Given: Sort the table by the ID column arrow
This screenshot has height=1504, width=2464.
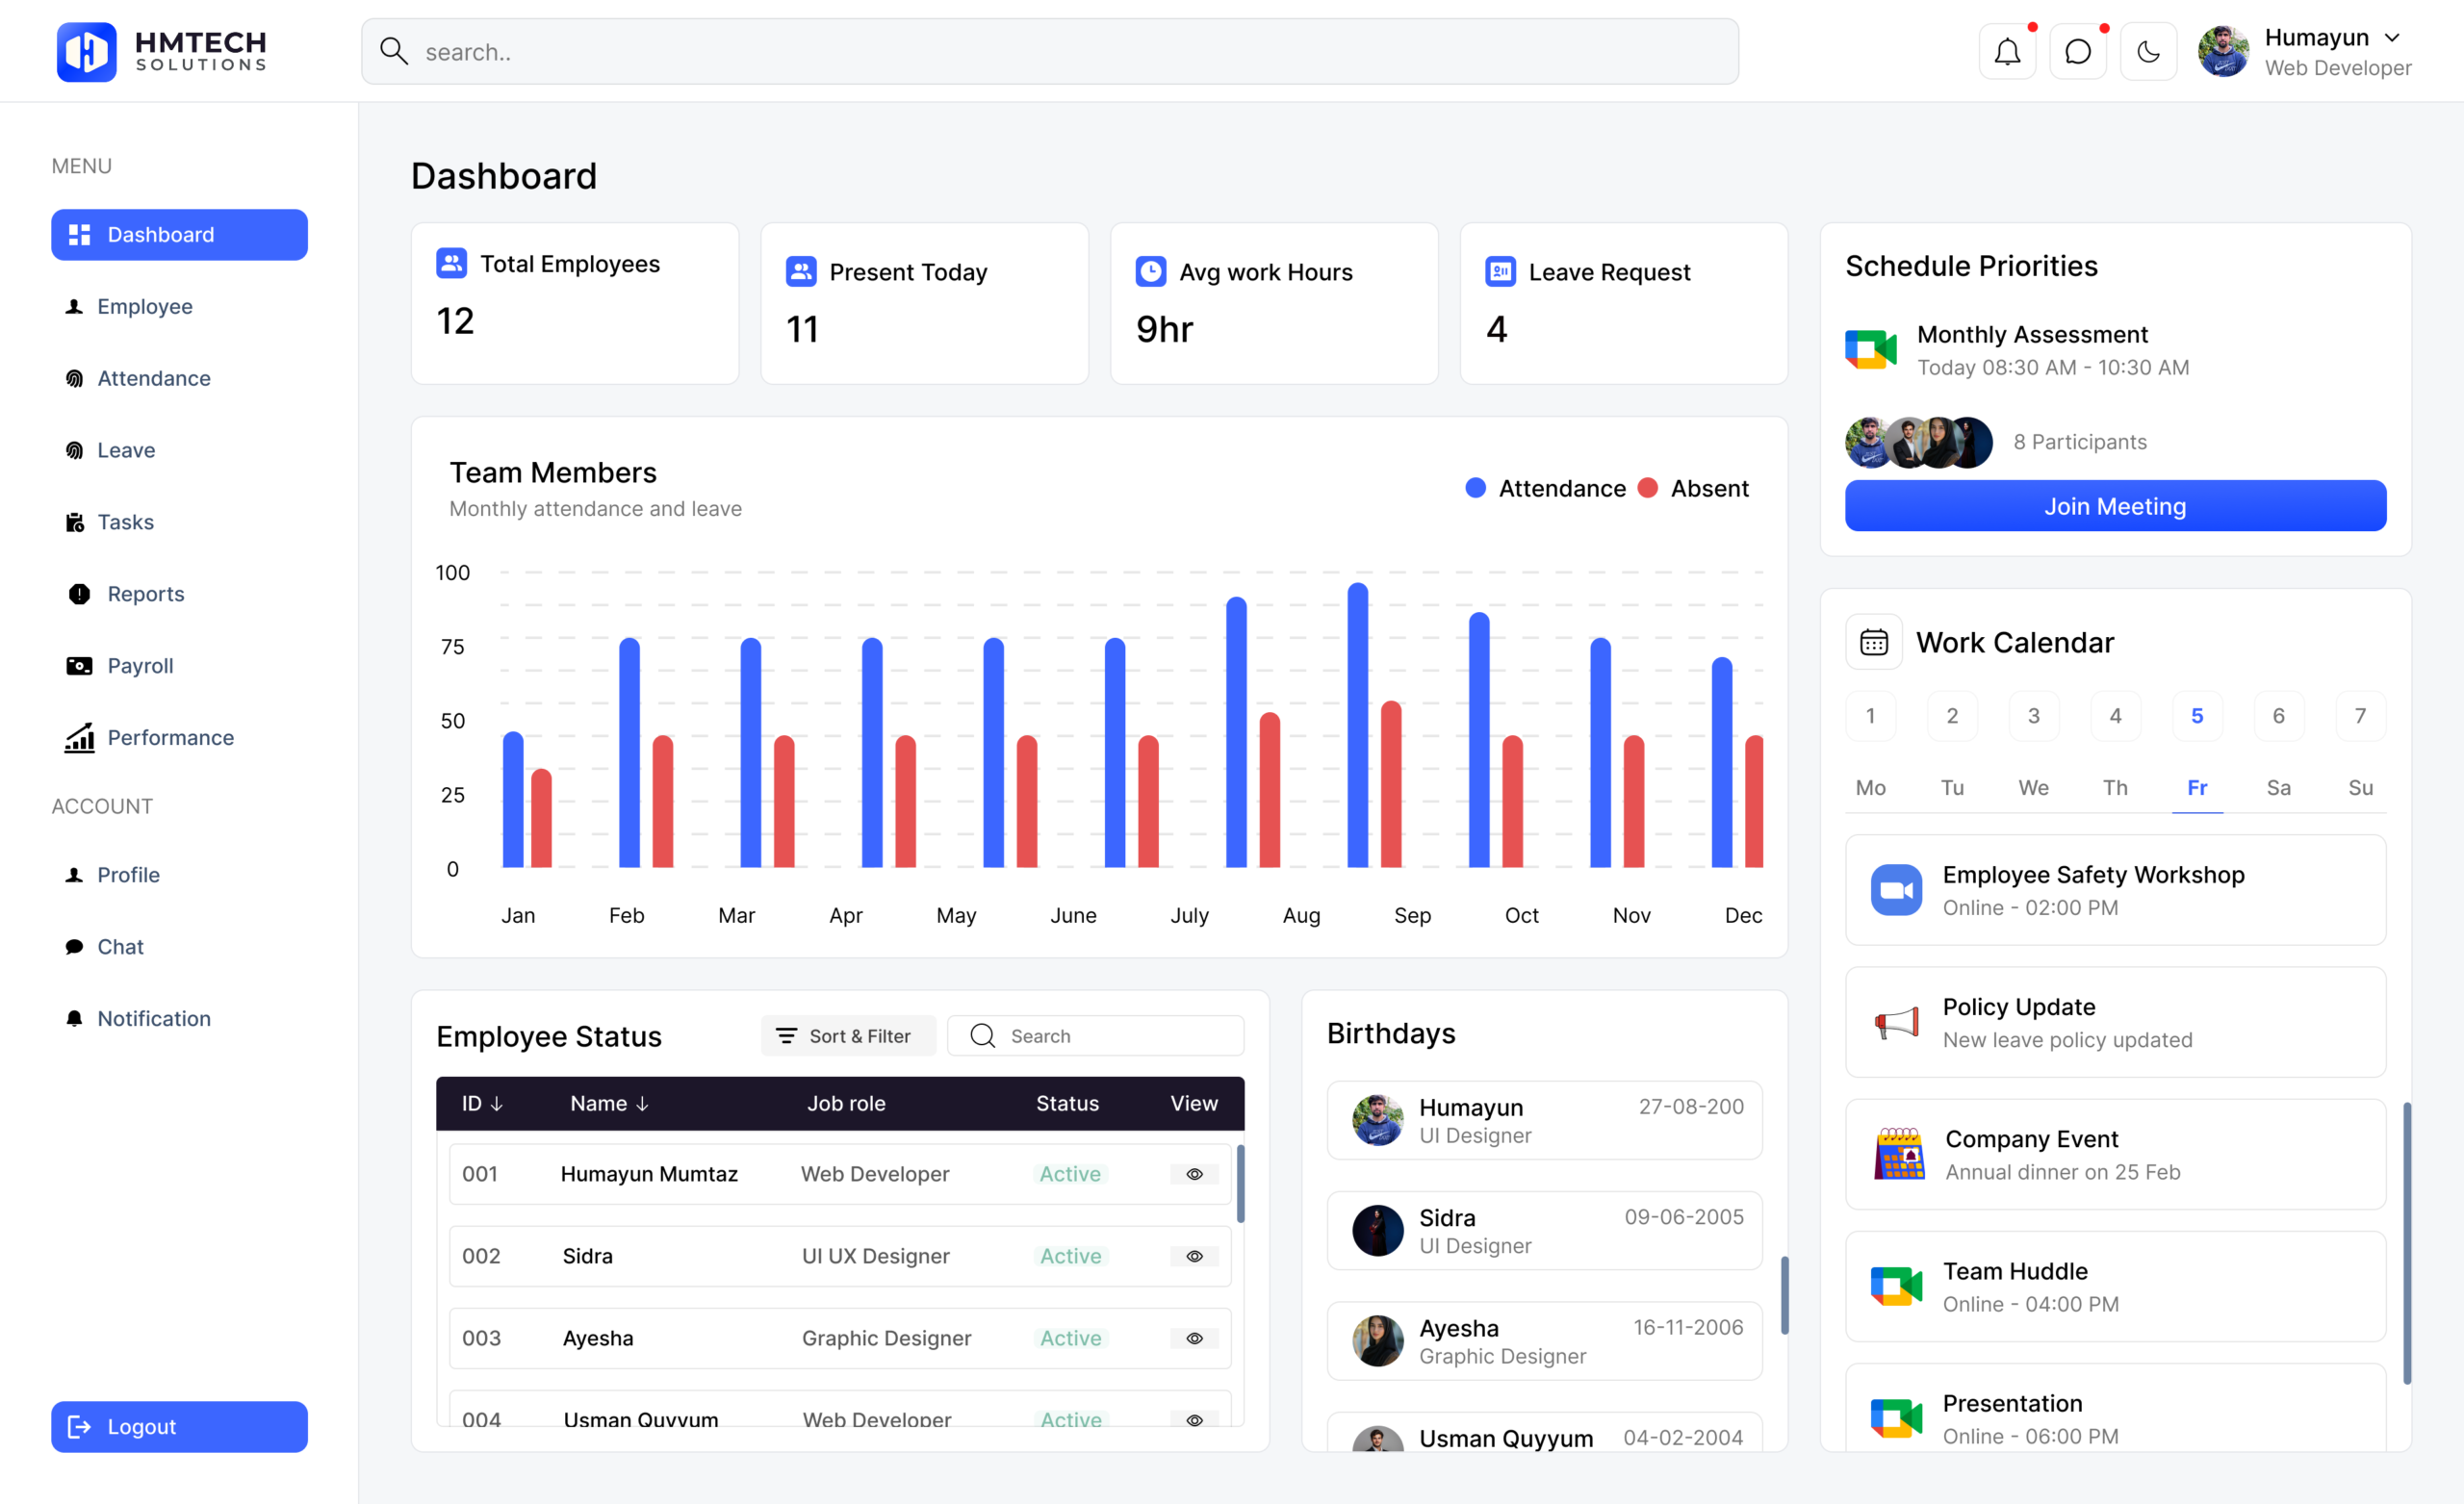Looking at the screenshot, I should (497, 1103).
